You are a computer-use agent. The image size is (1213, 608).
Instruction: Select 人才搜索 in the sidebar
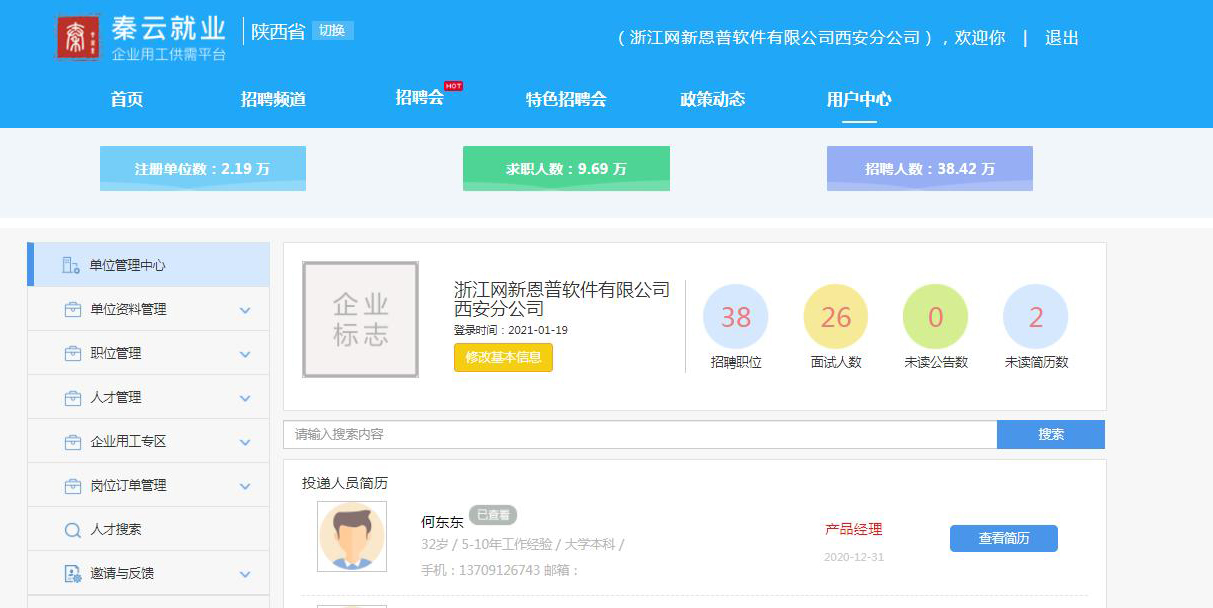pos(148,529)
